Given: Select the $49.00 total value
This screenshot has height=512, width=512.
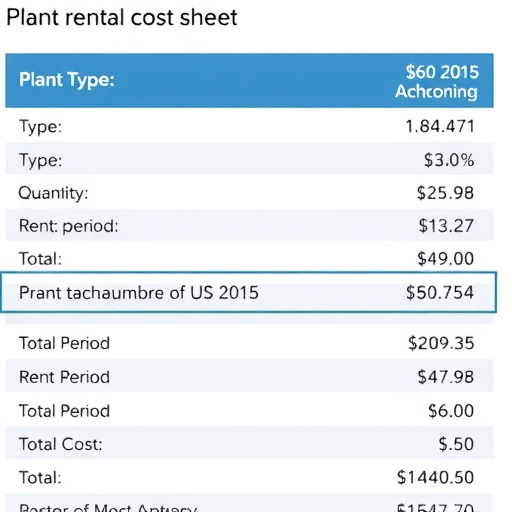Looking at the screenshot, I should point(446,259).
